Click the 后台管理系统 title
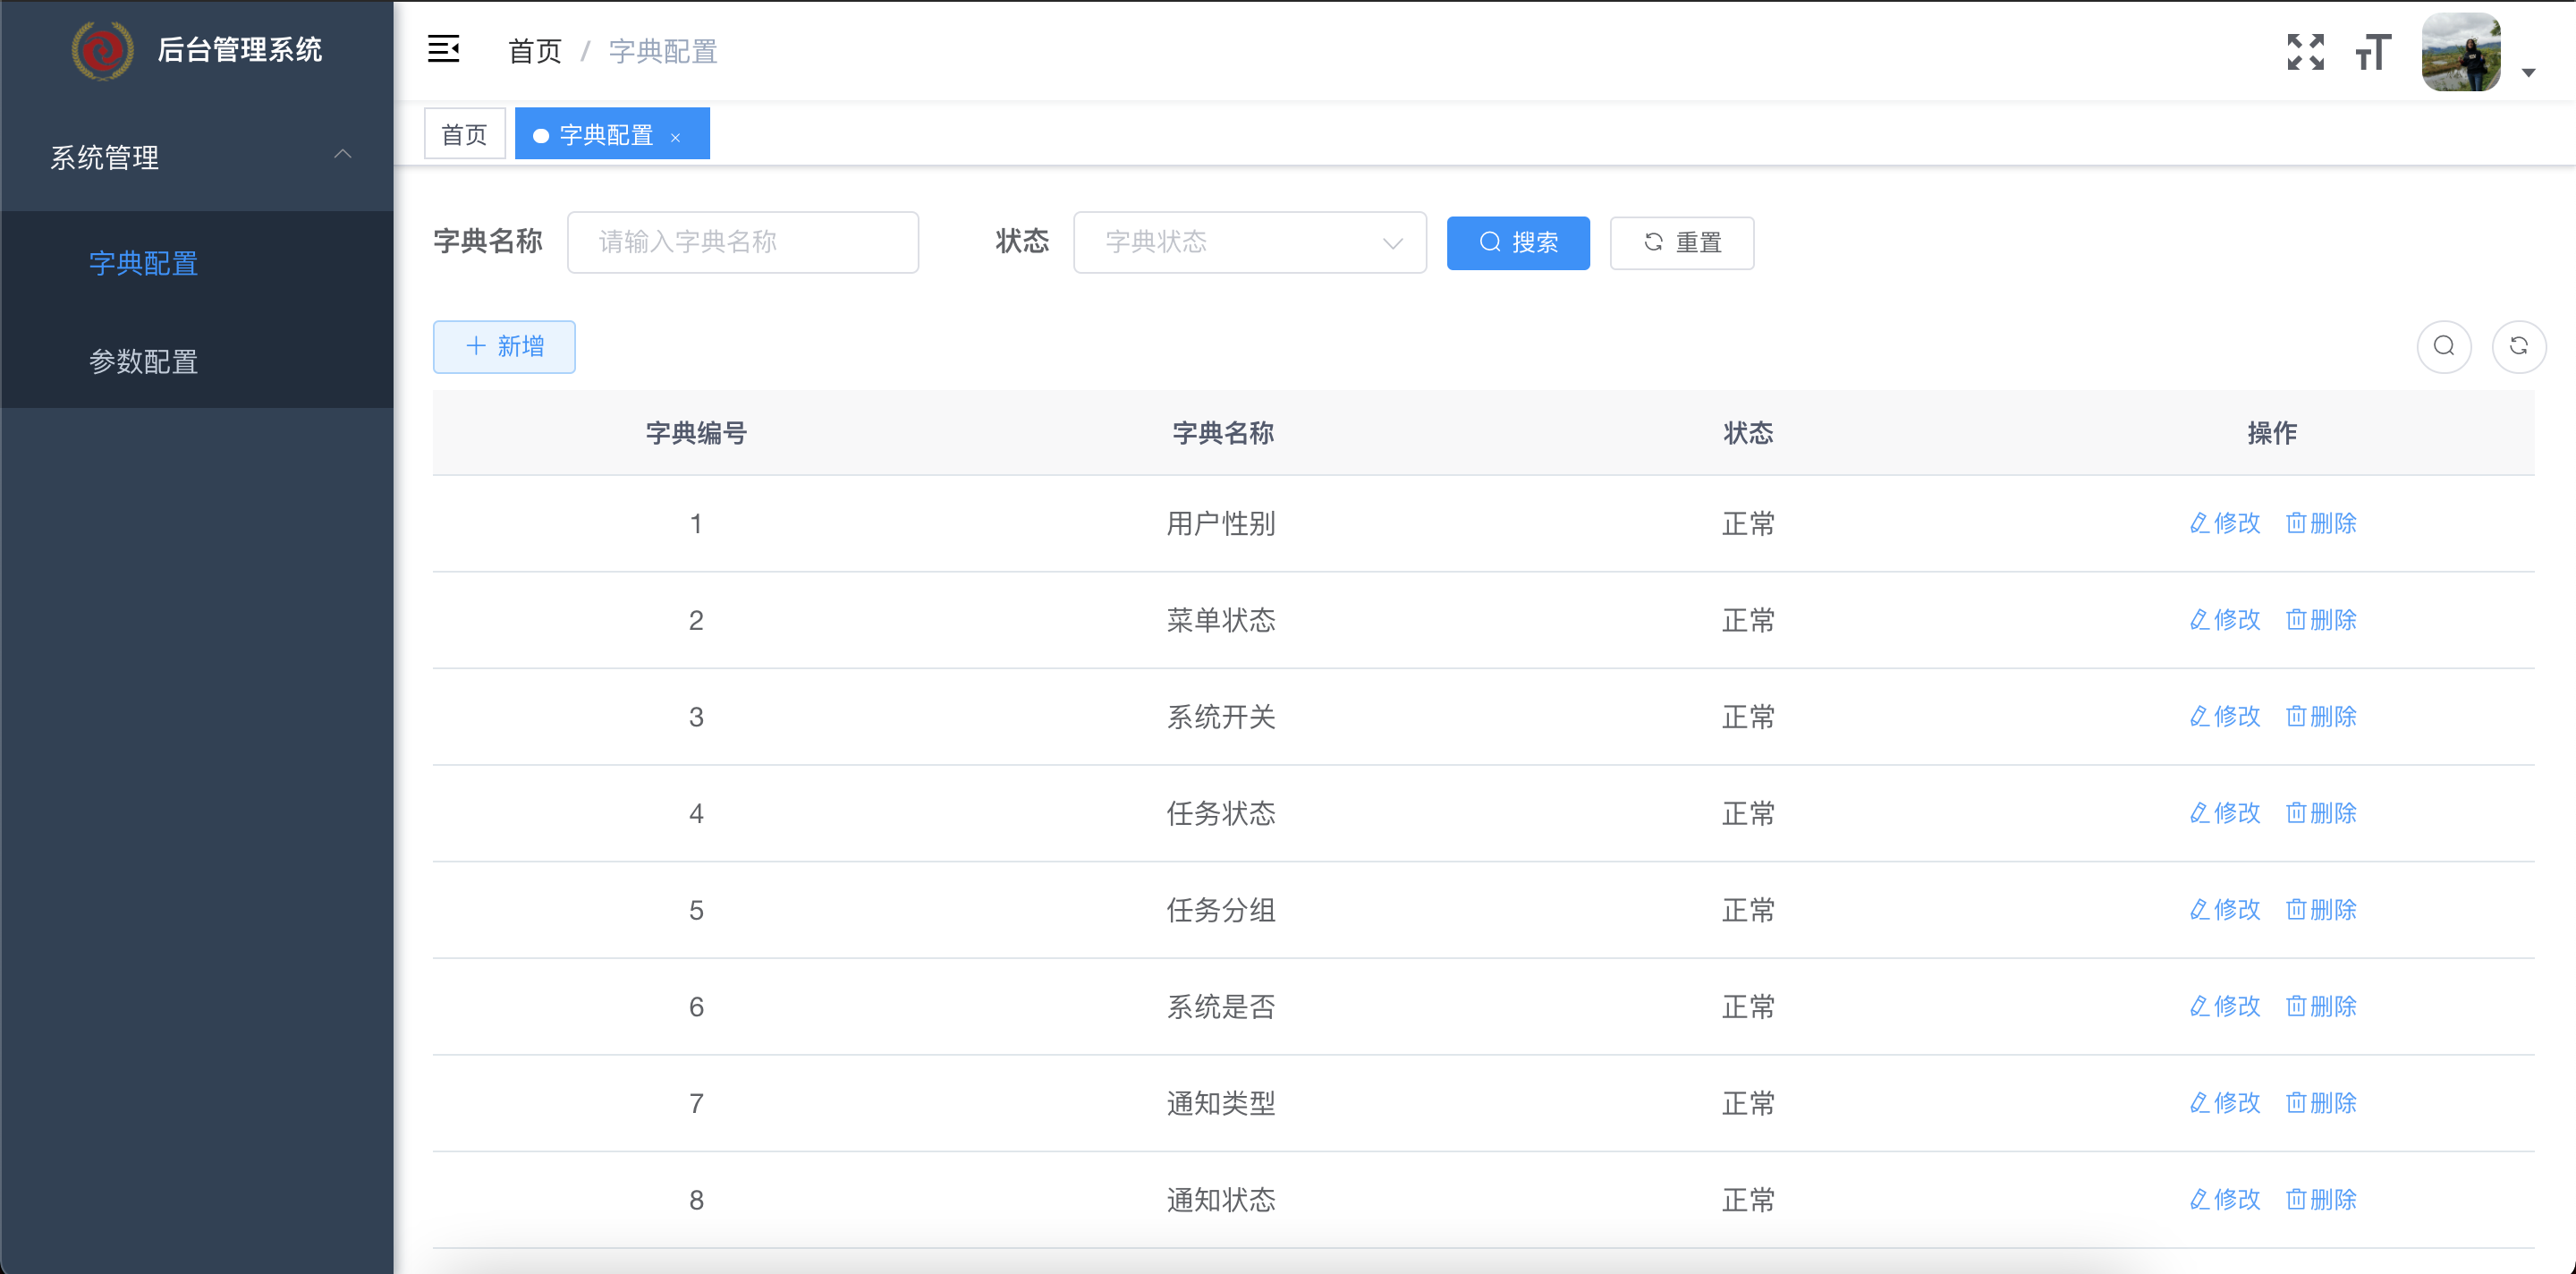Screen dimensions: 2576x1274 (x=240, y=49)
